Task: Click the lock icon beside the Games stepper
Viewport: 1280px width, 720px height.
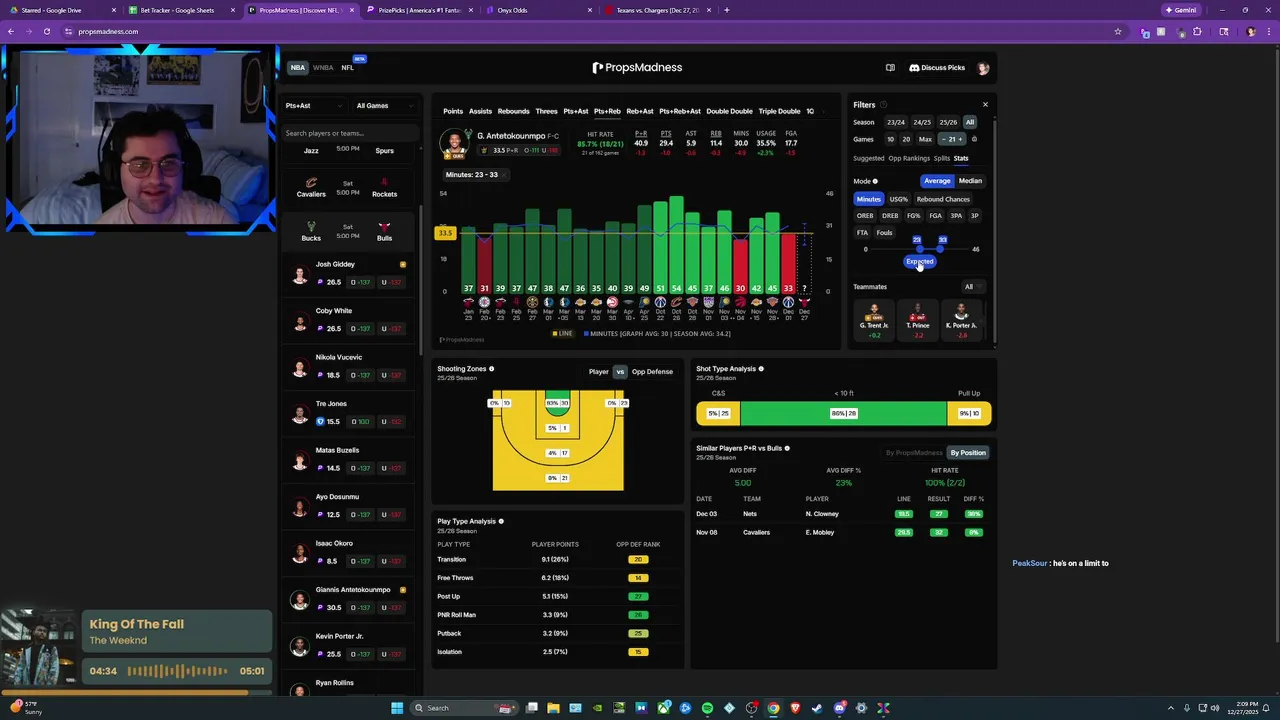Action: coord(974,139)
